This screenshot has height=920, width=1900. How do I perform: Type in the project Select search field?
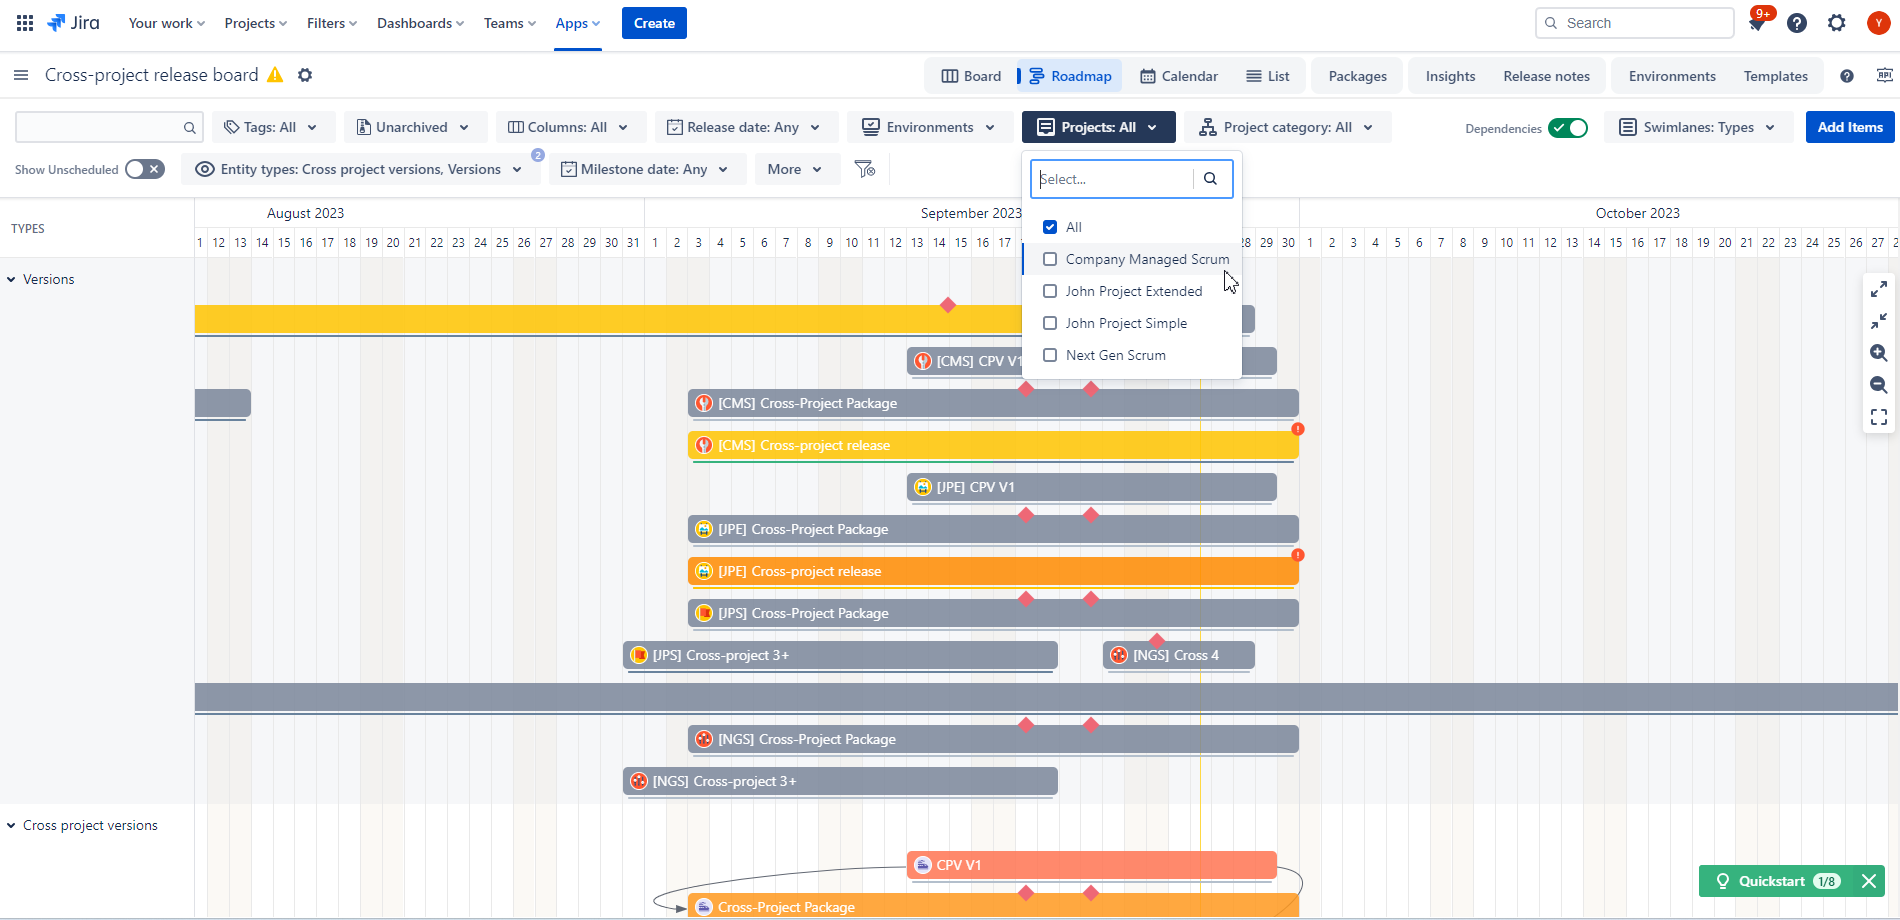(1112, 178)
